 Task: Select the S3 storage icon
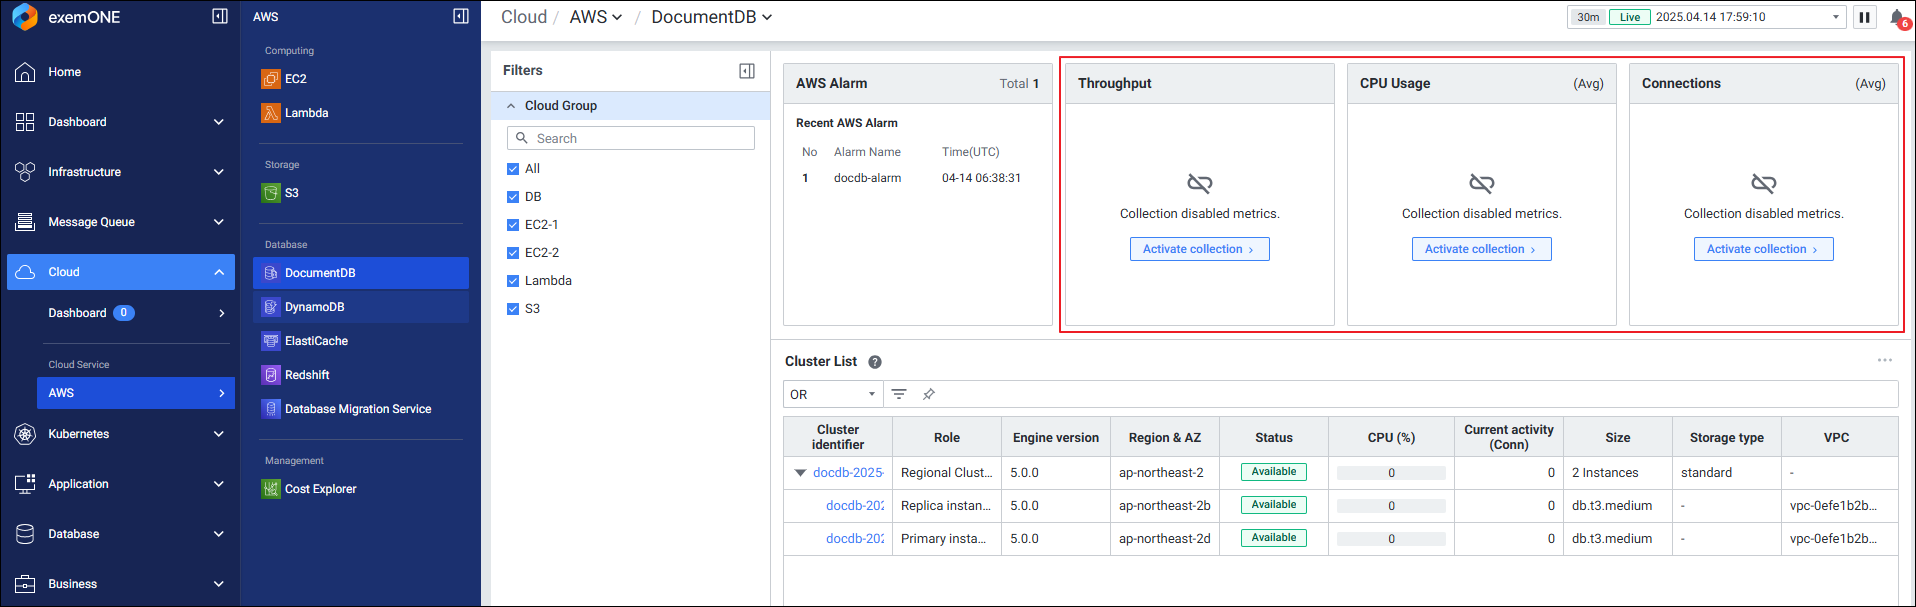pos(271,193)
